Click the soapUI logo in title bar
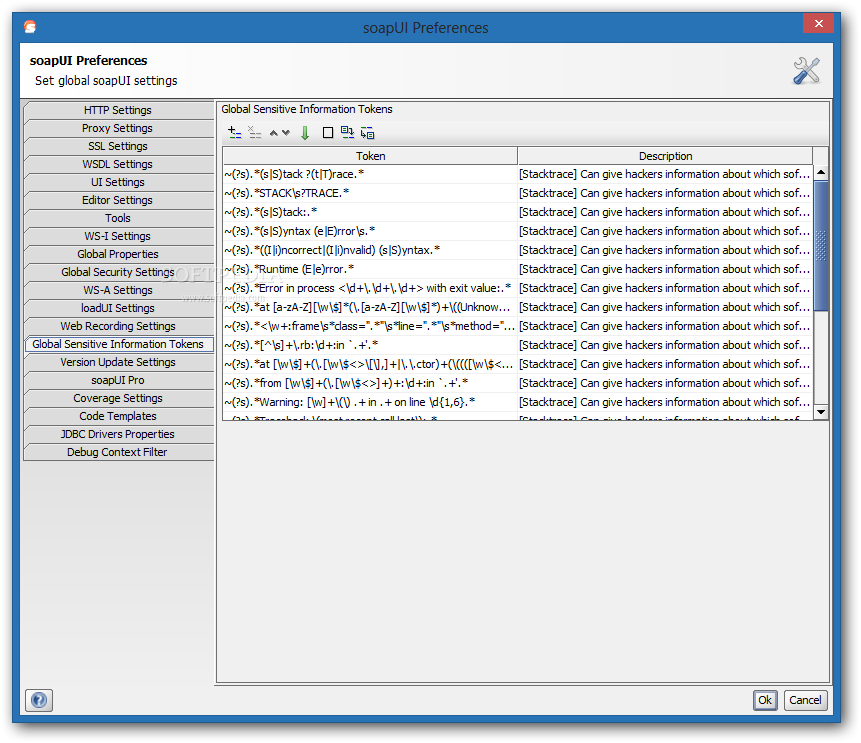Viewport: 861px width, 743px height. point(30,26)
